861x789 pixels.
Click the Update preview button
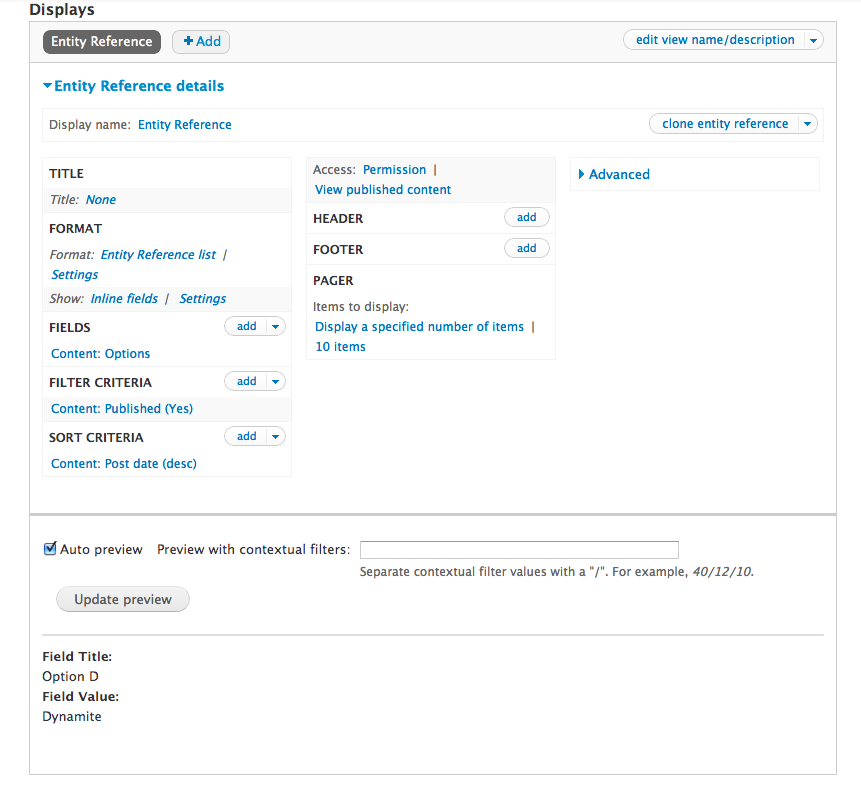tap(122, 599)
